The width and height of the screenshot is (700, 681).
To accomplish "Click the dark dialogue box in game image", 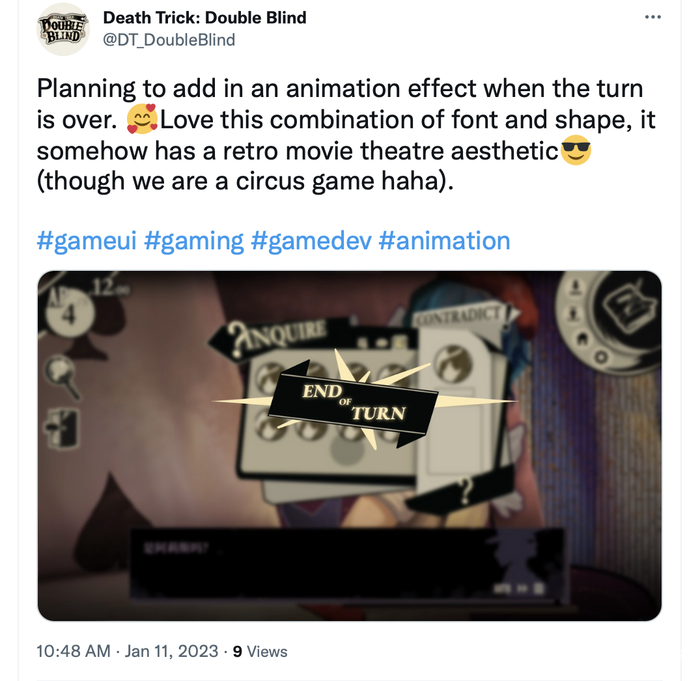I will [x=348, y=565].
